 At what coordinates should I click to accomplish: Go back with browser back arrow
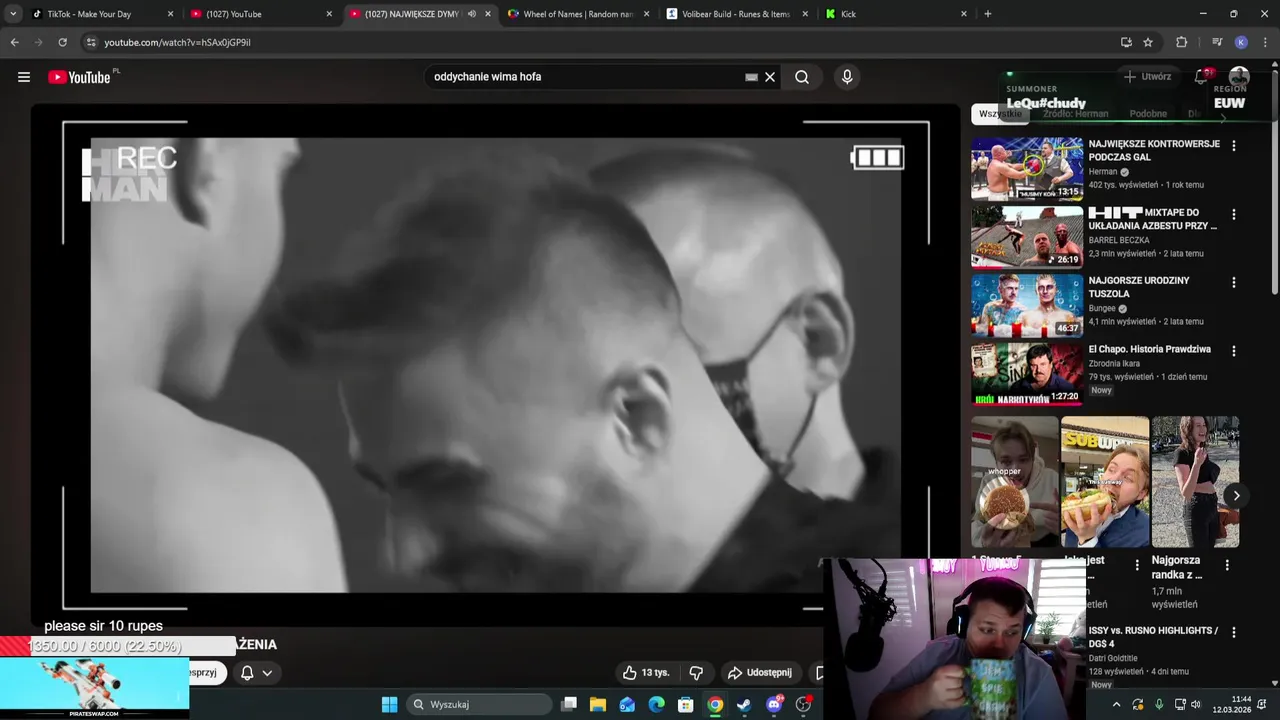coord(14,42)
